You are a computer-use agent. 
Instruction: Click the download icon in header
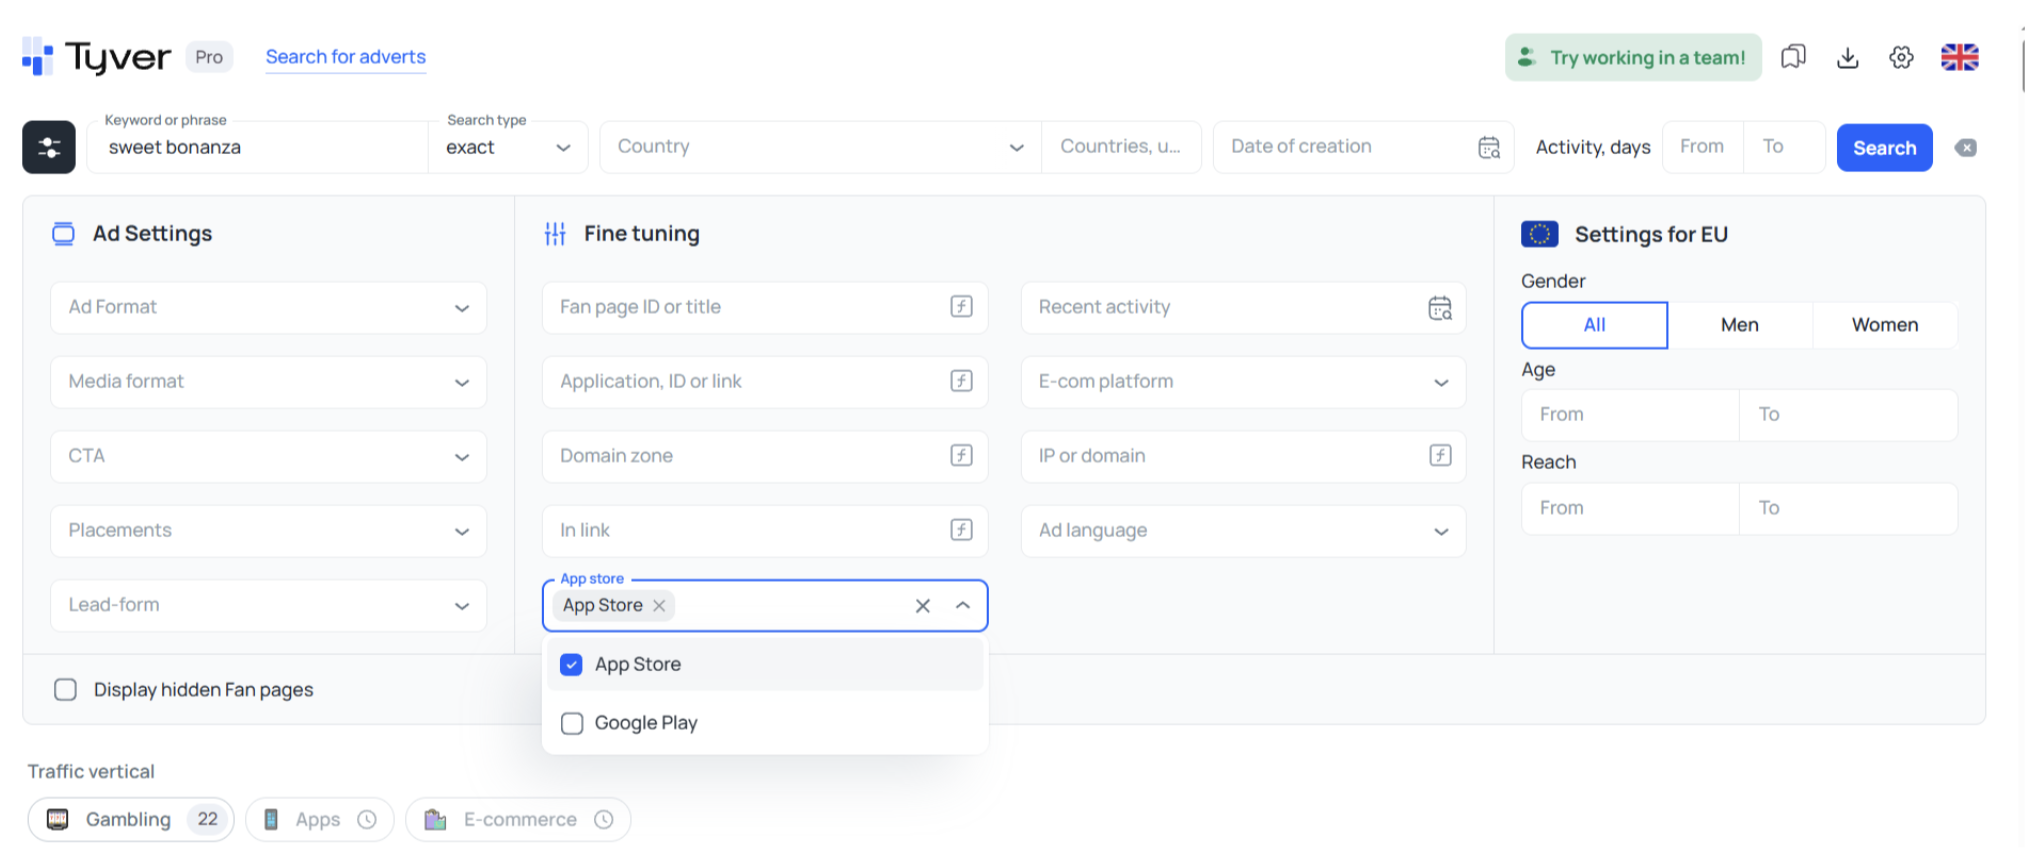(1847, 57)
